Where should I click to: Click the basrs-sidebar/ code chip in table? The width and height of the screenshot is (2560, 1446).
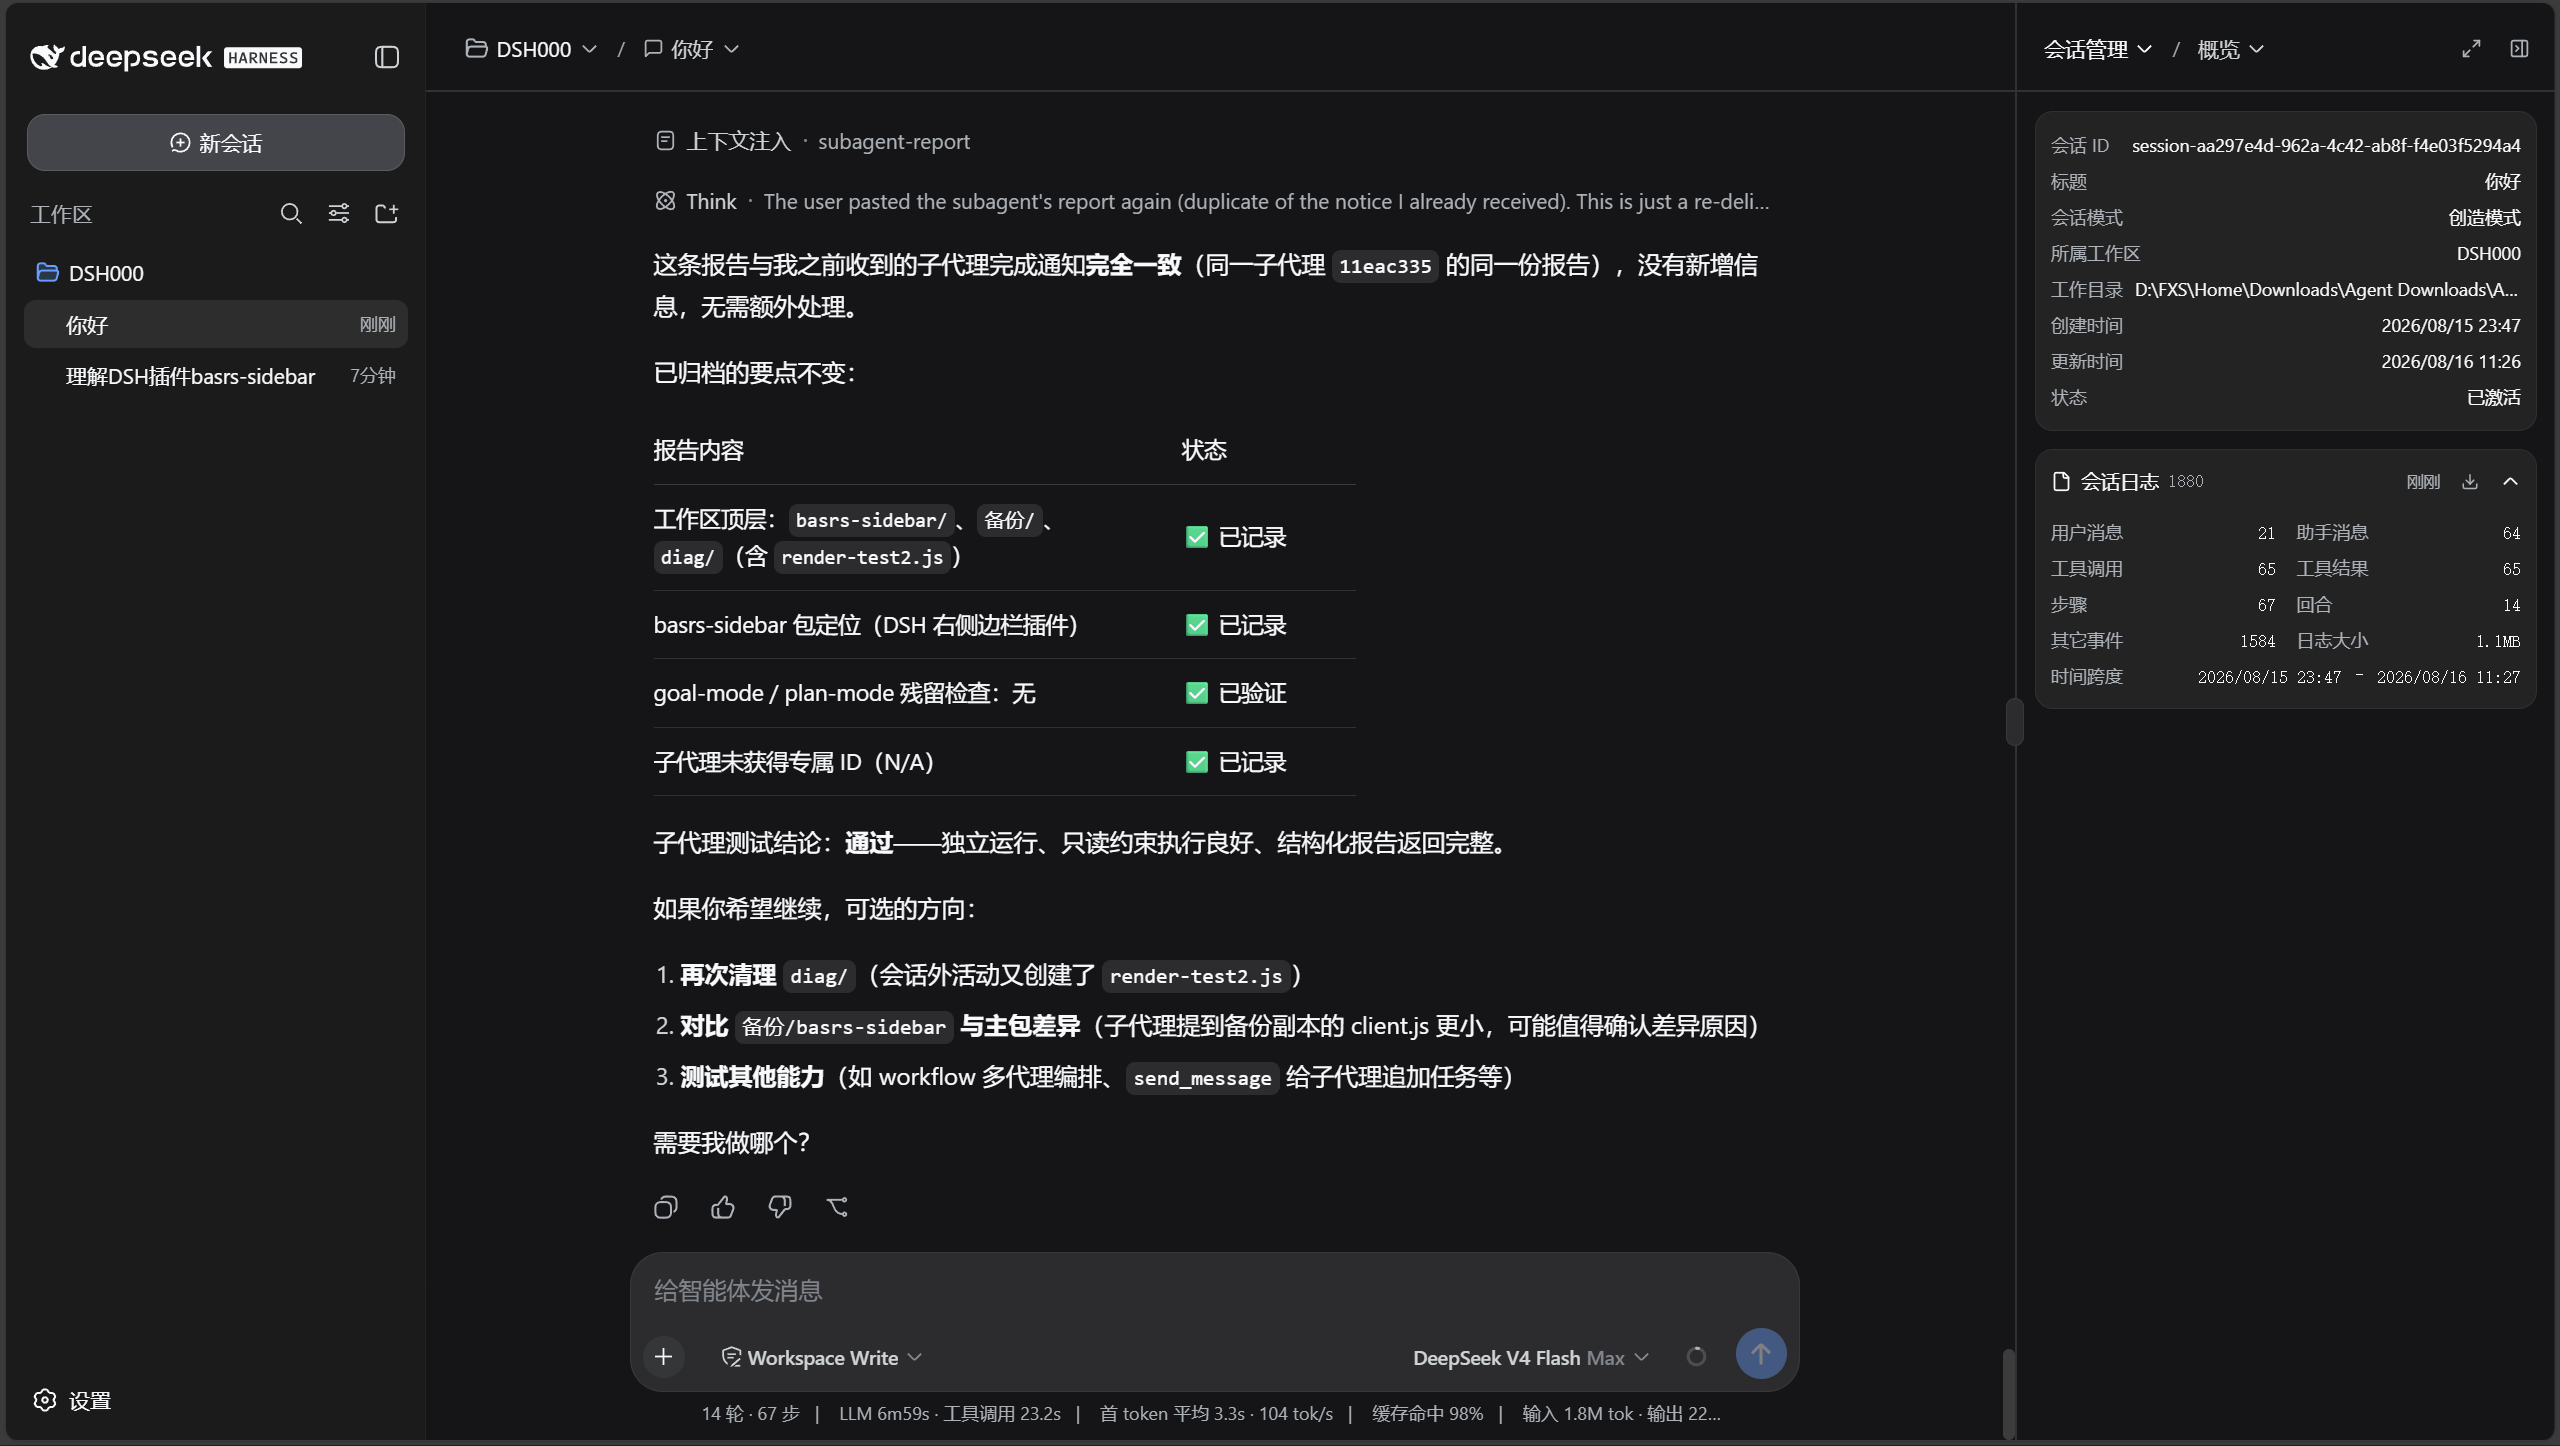[870, 520]
